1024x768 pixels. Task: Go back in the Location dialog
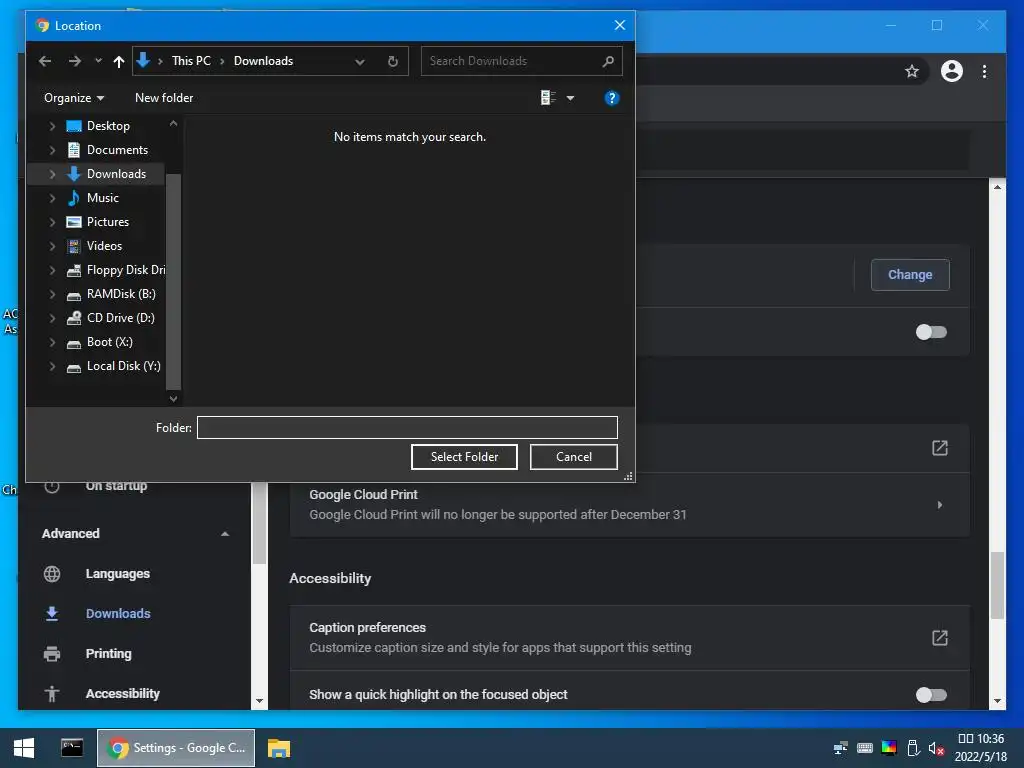click(45, 61)
